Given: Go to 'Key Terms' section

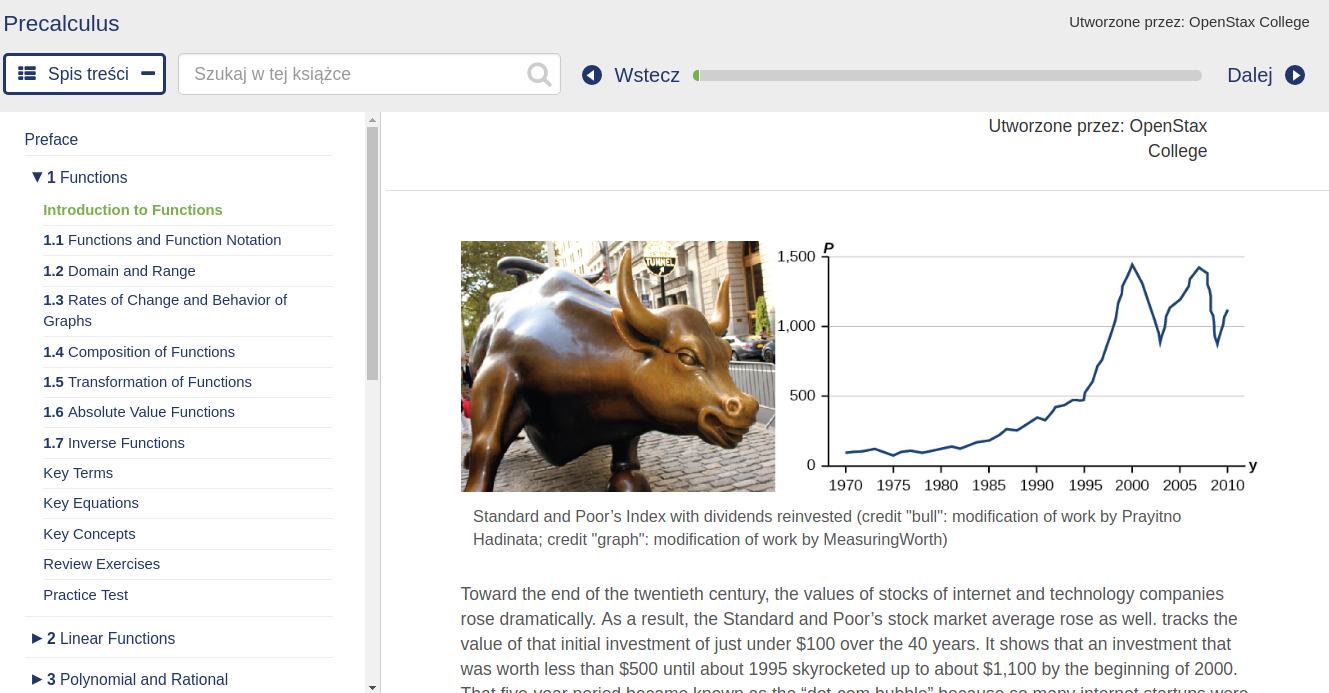Looking at the screenshot, I should click(x=78, y=472).
